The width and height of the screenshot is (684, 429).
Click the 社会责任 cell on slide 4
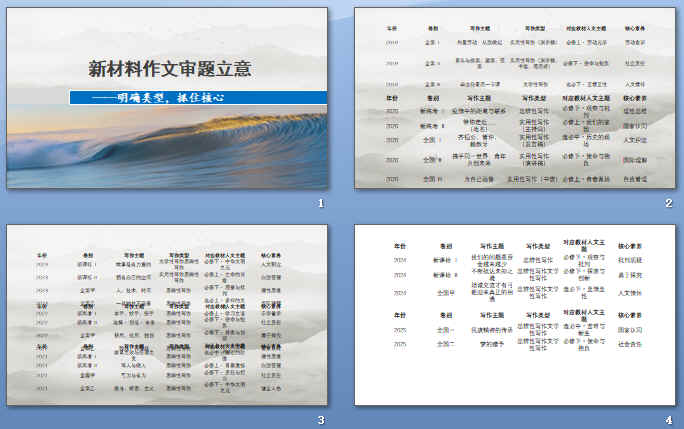pyautogui.click(x=632, y=344)
